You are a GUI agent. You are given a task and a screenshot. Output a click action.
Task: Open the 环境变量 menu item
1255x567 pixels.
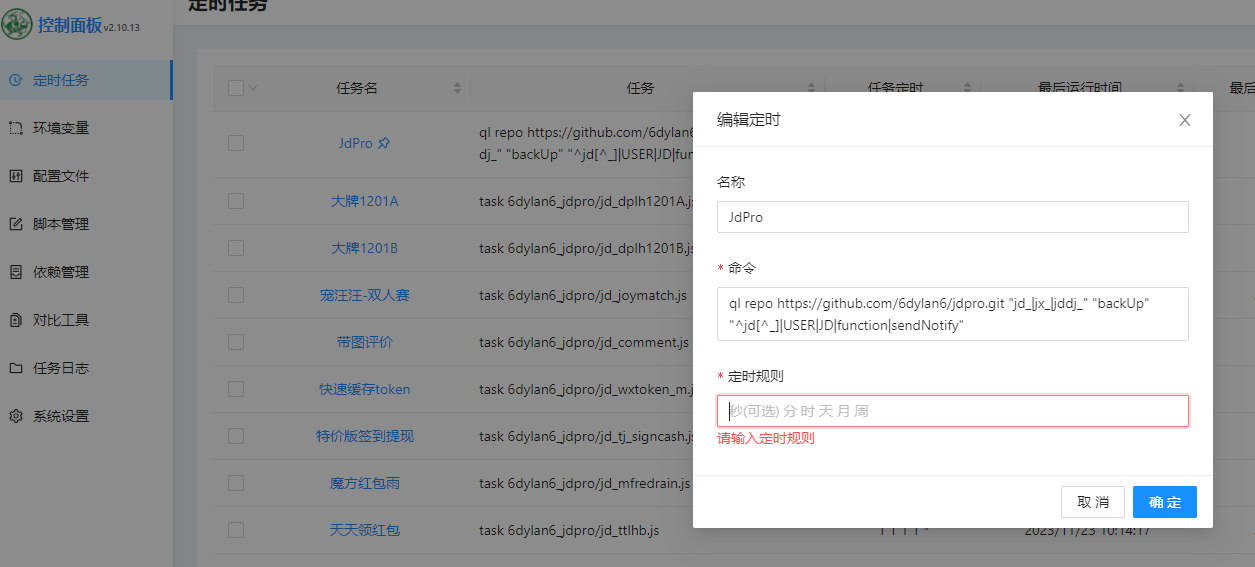tap(86, 128)
